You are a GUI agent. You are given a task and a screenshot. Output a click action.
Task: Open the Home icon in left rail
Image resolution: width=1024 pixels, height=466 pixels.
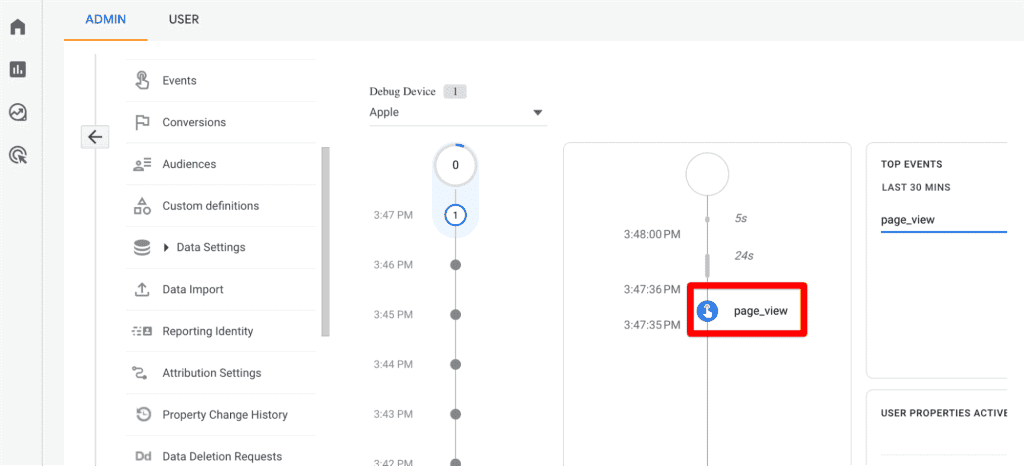tap(18, 27)
